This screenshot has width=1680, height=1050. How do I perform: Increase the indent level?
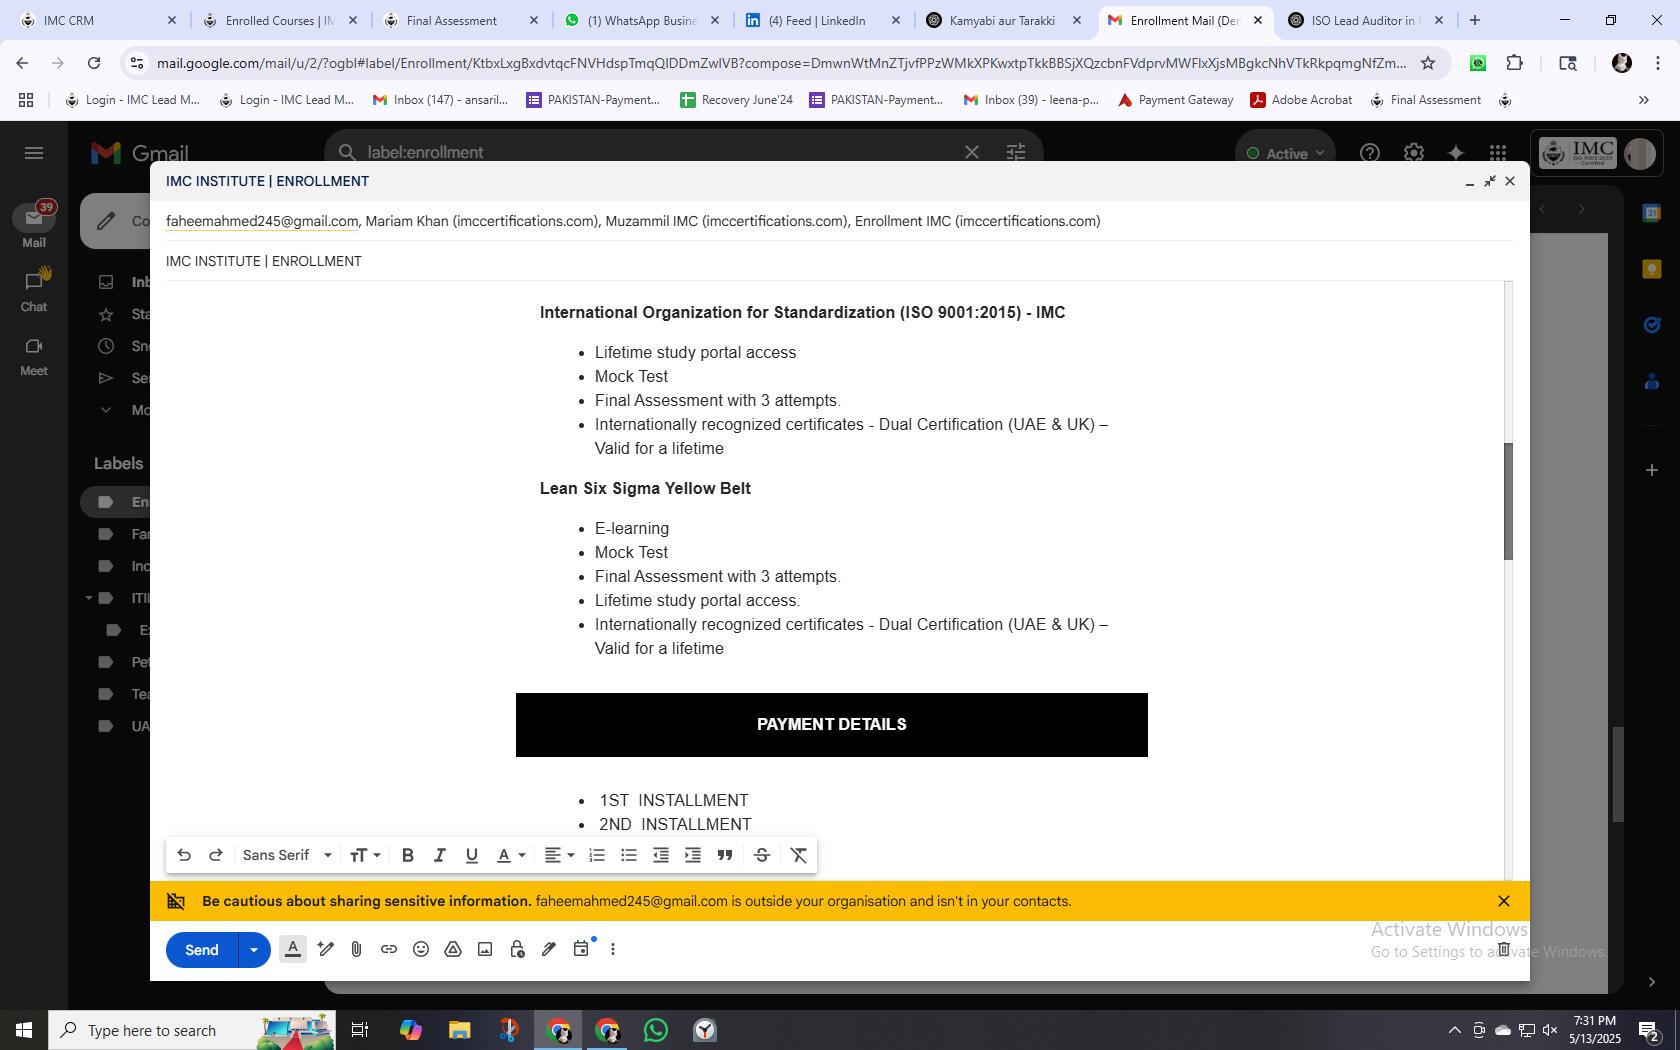point(693,855)
